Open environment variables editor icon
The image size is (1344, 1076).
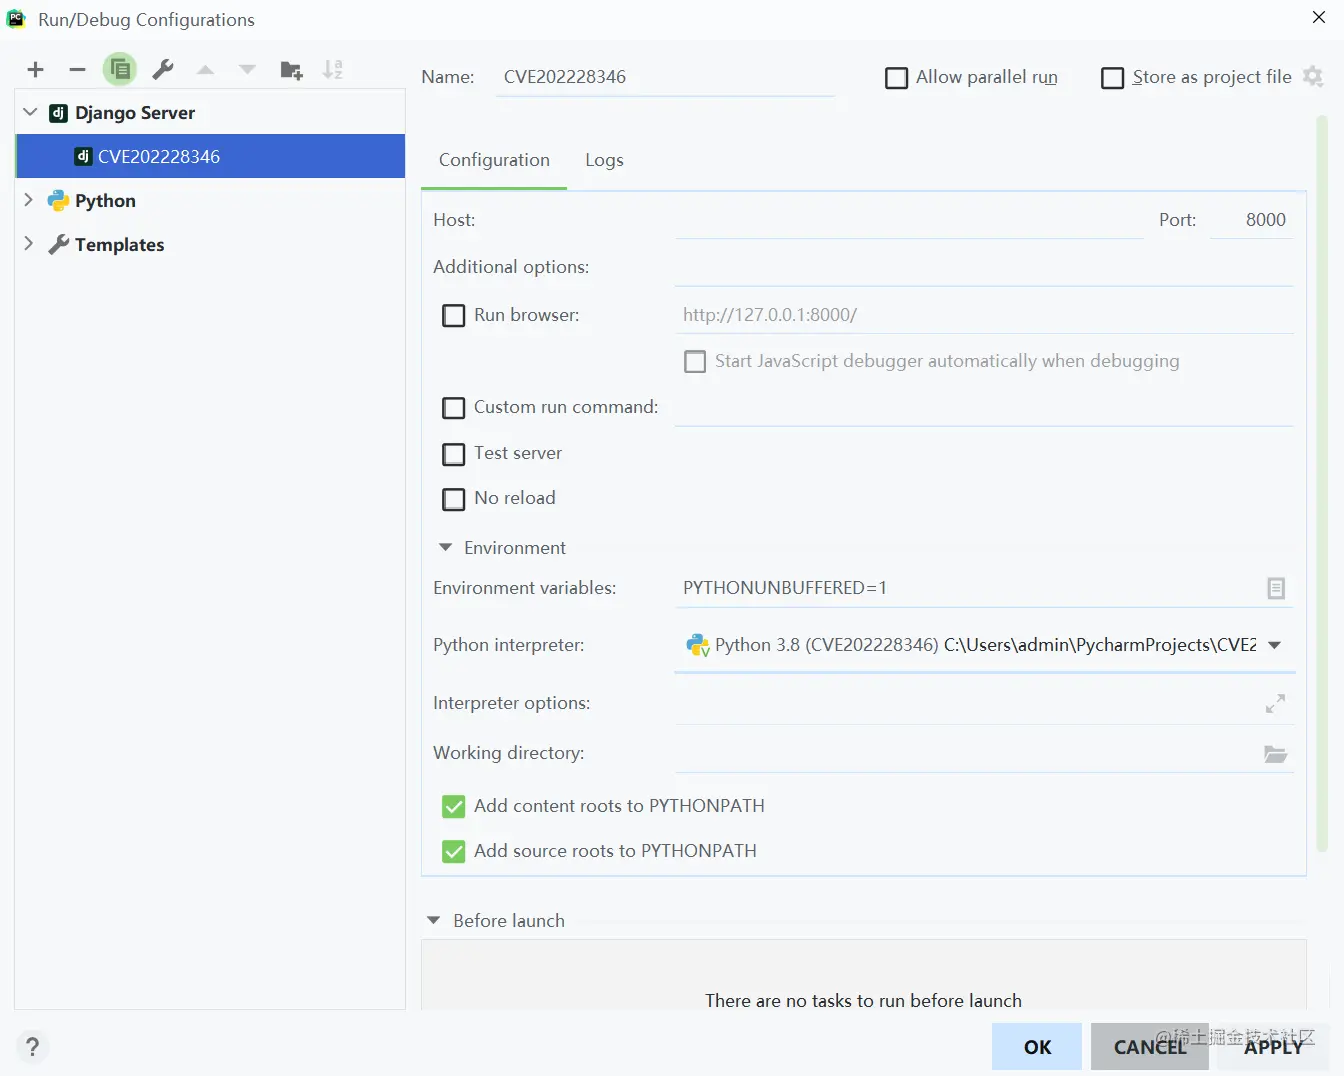1276,588
